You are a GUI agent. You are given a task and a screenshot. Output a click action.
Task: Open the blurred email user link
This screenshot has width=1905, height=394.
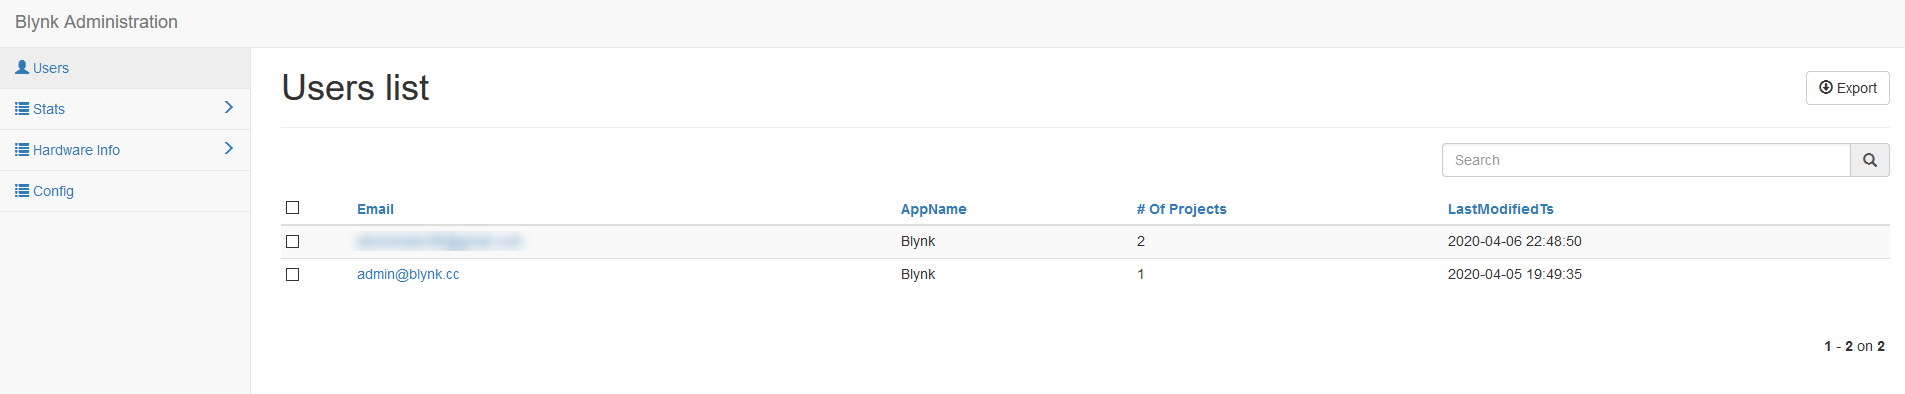(439, 241)
